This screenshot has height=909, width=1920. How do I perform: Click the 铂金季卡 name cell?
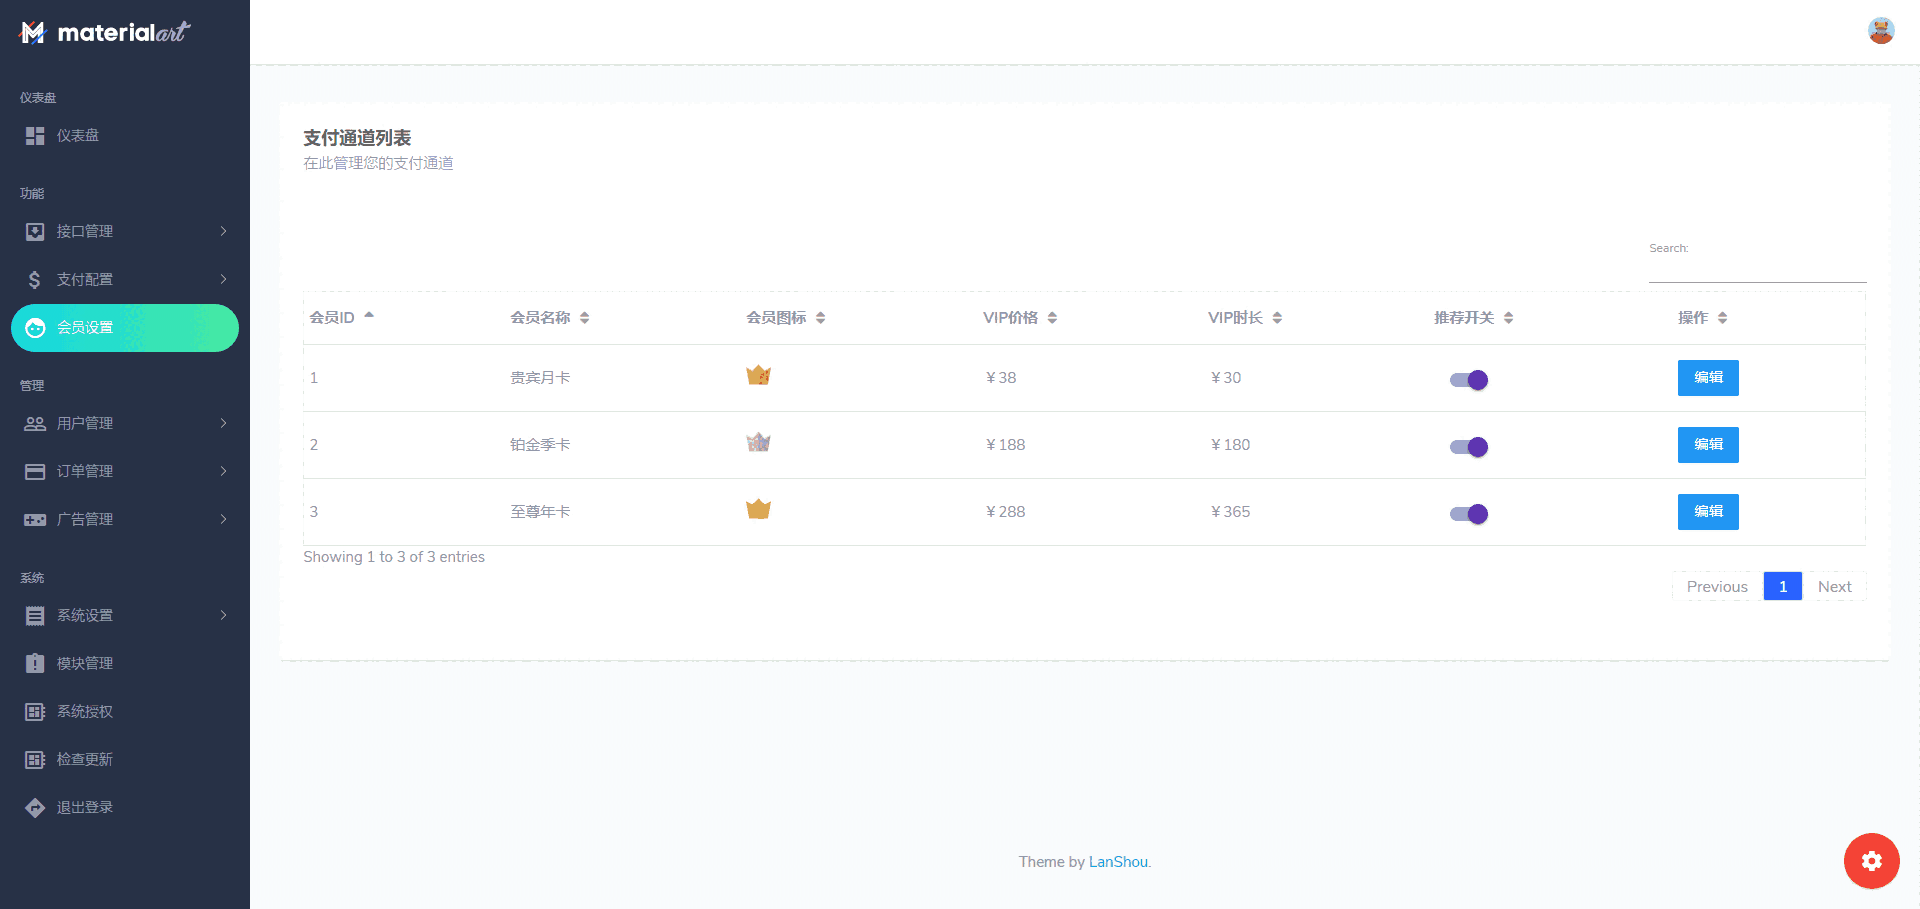(x=540, y=445)
